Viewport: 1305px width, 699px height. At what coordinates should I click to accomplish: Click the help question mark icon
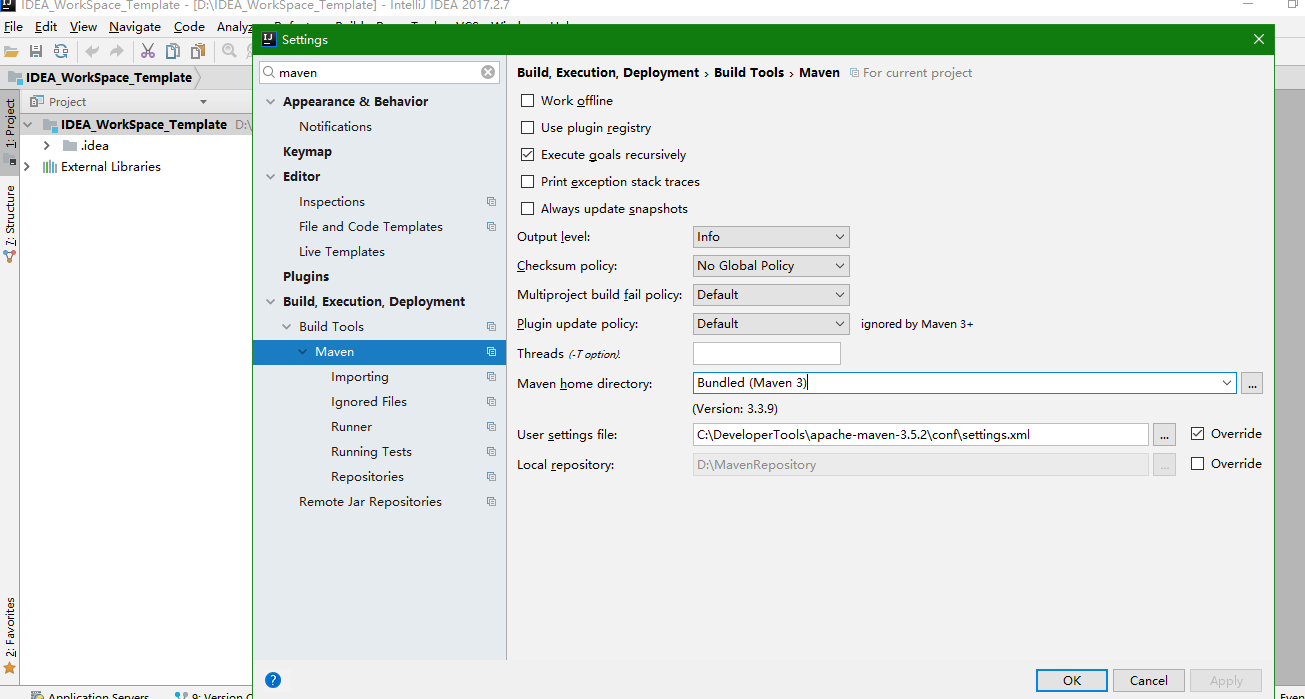point(273,680)
